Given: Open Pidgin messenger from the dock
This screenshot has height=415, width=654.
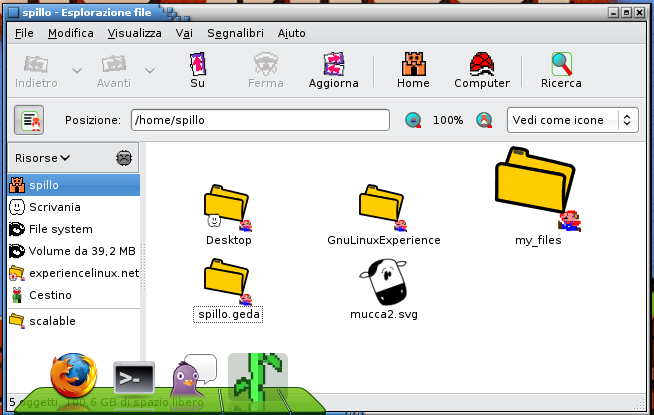Looking at the screenshot, I should point(194,375).
